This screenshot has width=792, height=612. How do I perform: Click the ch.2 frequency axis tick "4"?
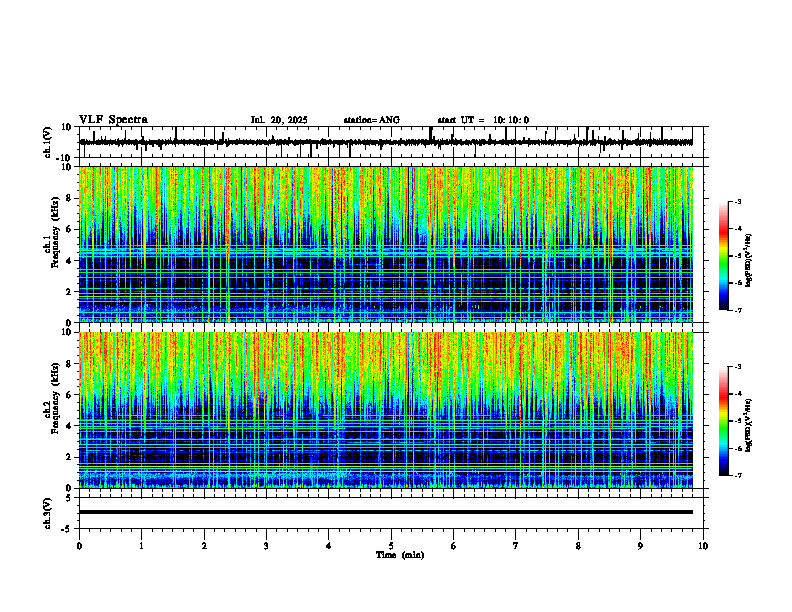pyautogui.click(x=70, y=426)
